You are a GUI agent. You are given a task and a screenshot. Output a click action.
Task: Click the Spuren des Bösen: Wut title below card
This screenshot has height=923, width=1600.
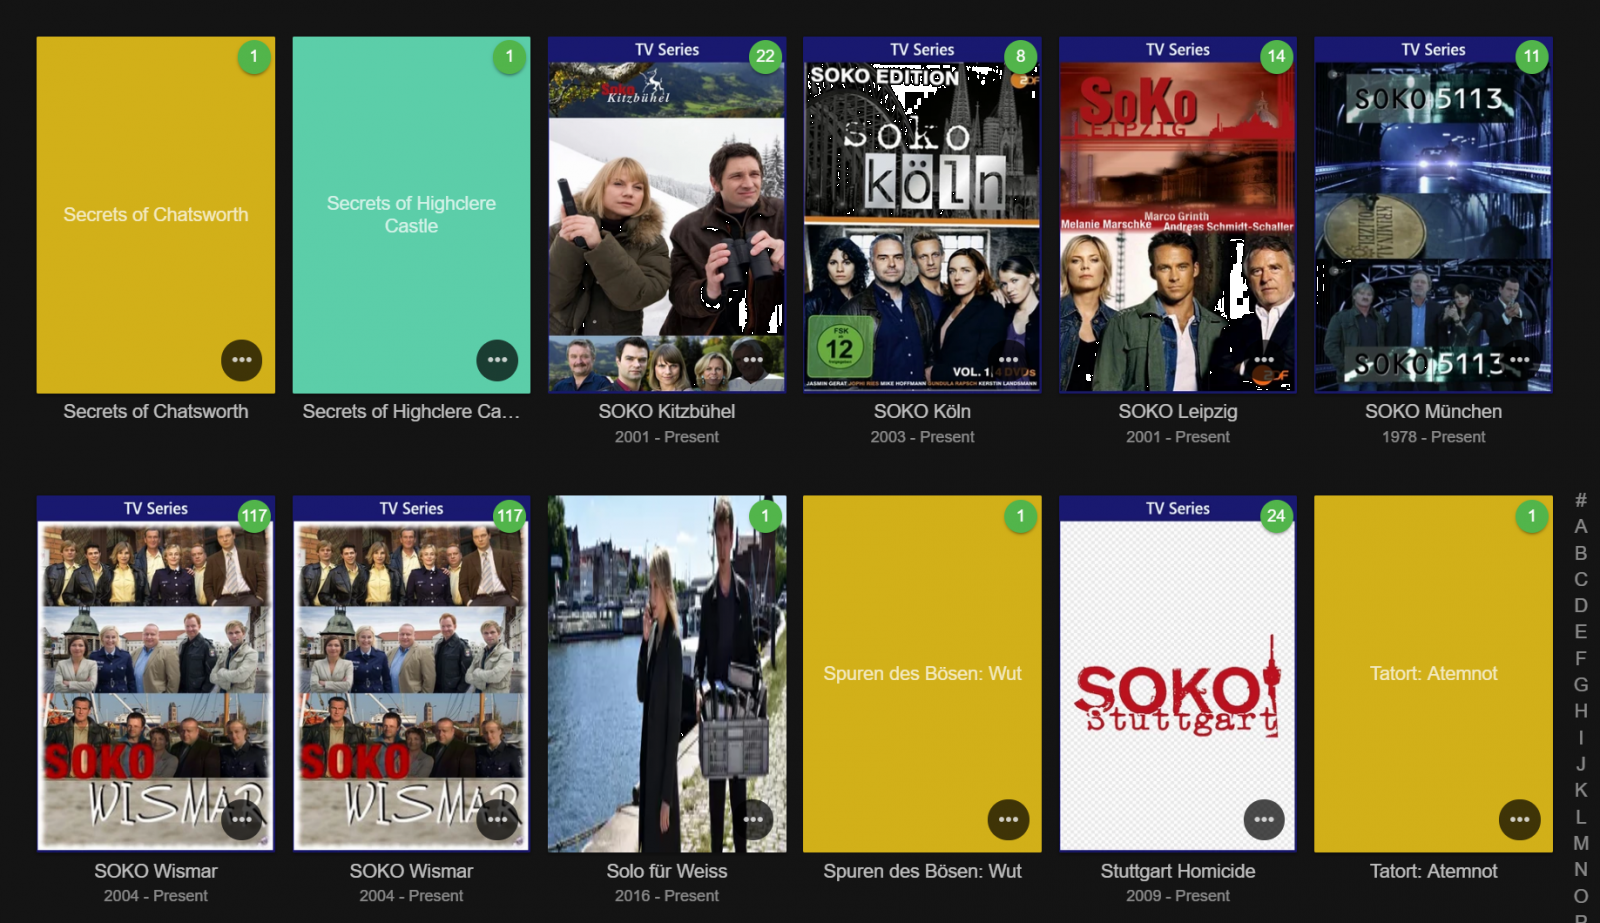coord(922,871)
